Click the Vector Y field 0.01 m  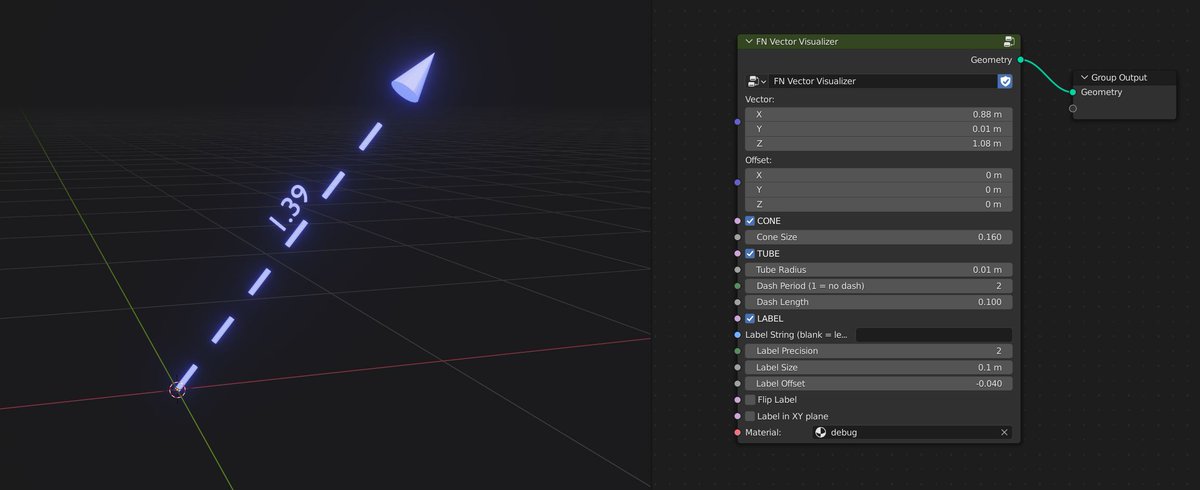point(878,129)
